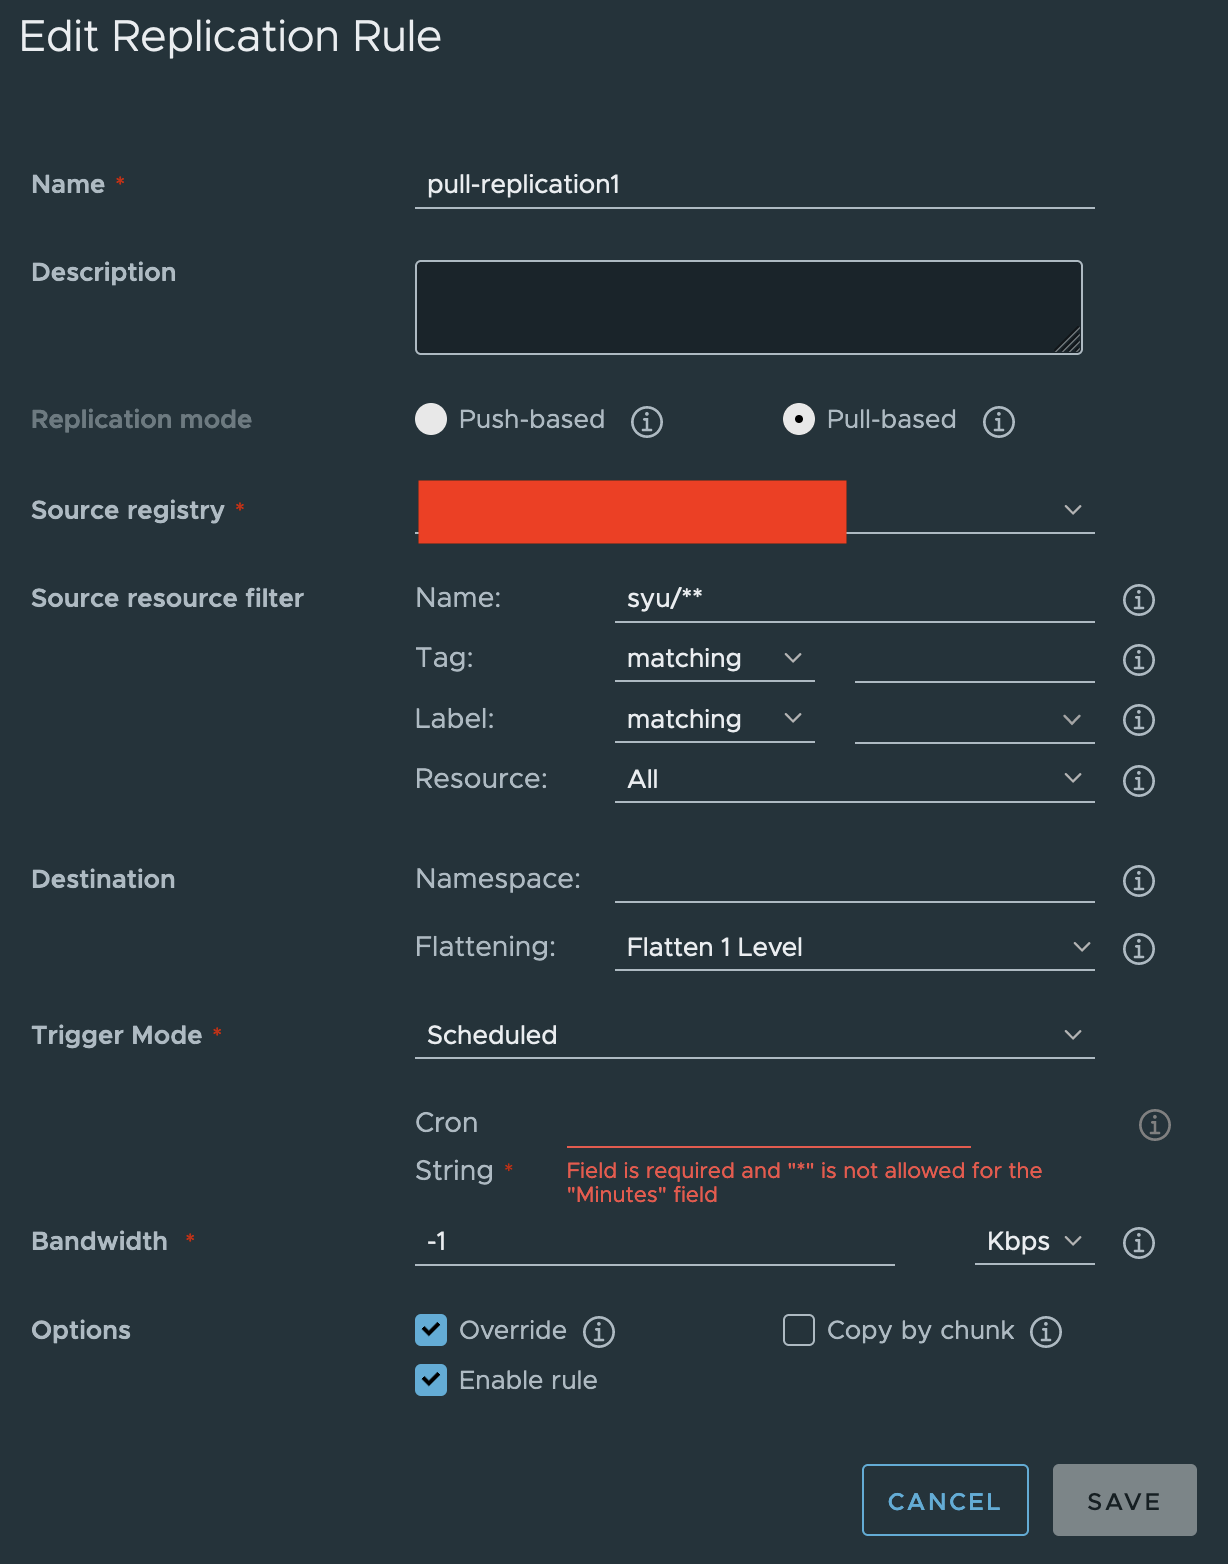
Task: Open the Source registry dropdown
Action: tap(1072, 509)
